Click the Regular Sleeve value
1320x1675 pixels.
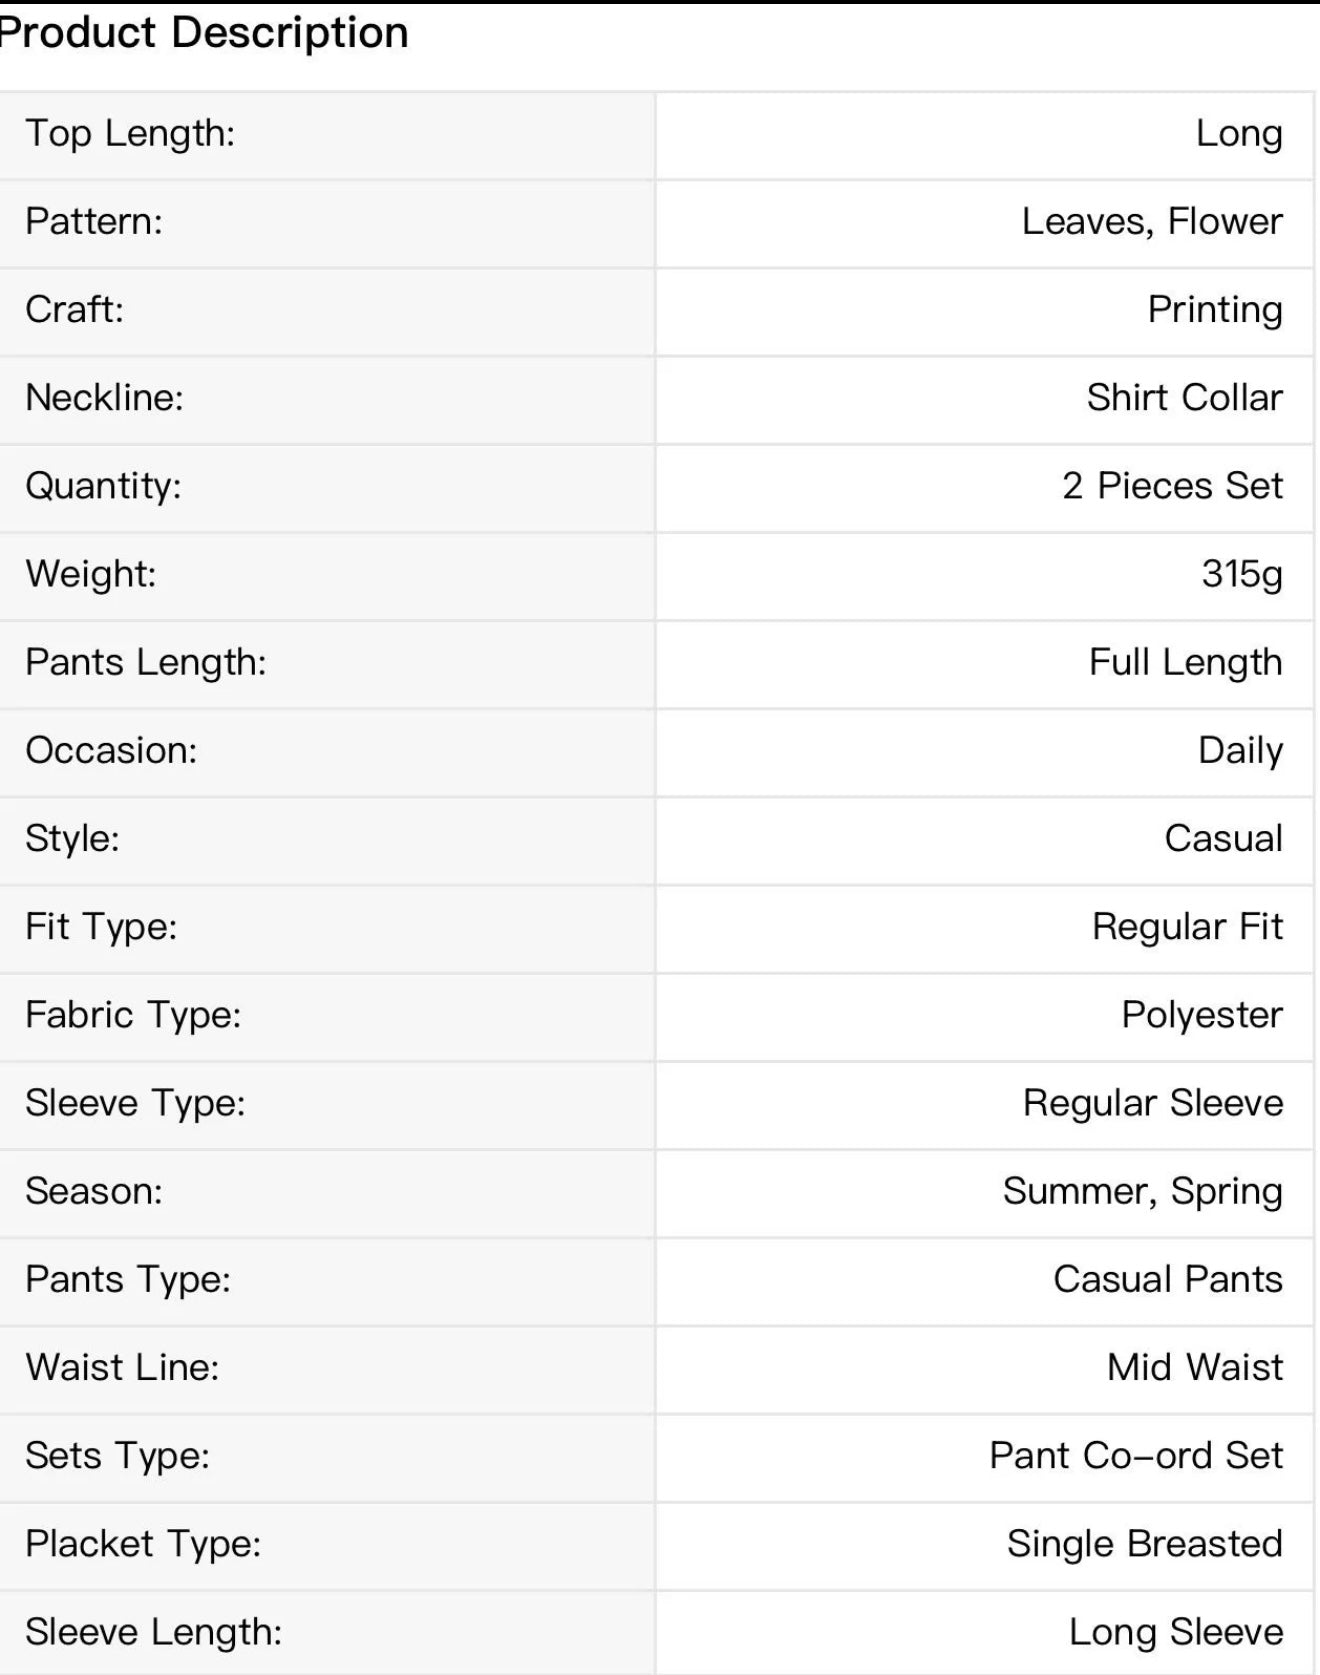click(1153, 1102)
